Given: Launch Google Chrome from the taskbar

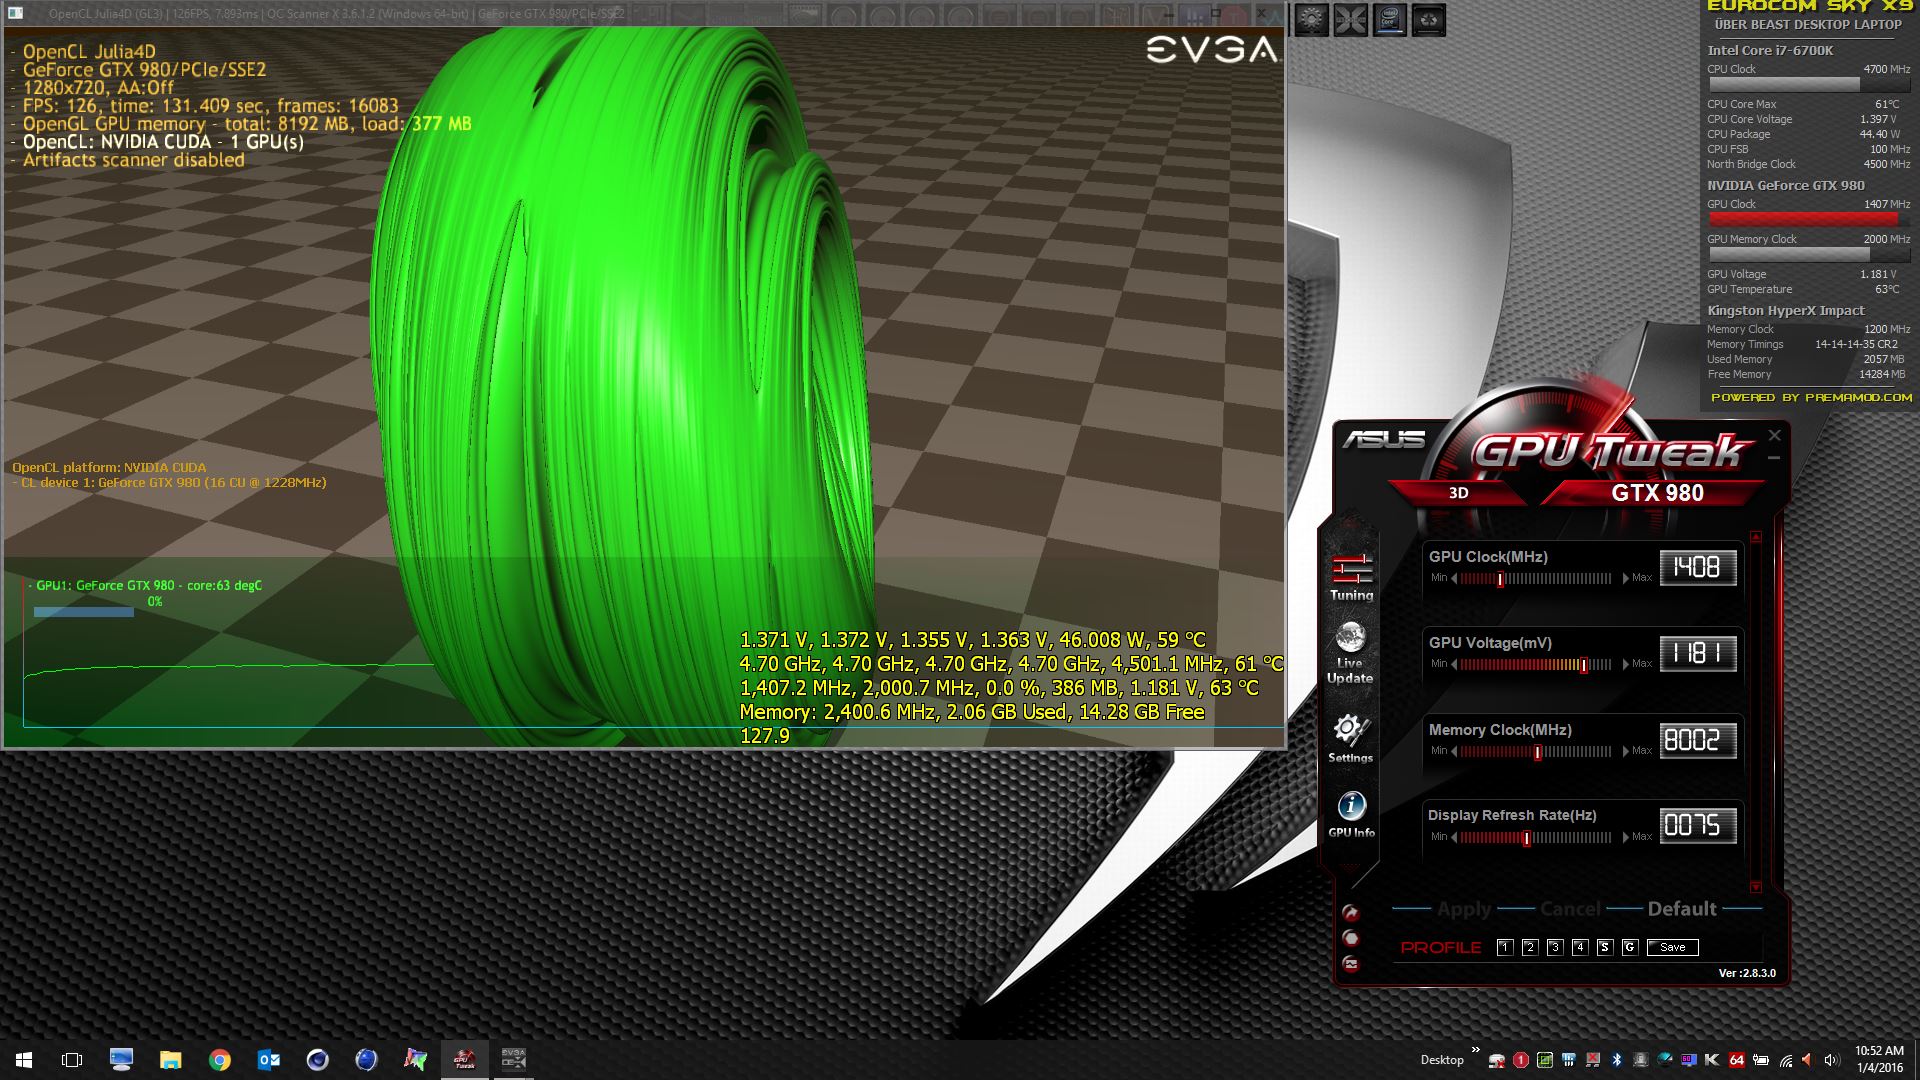Looking at the screenshot, I should [219, 1060].
